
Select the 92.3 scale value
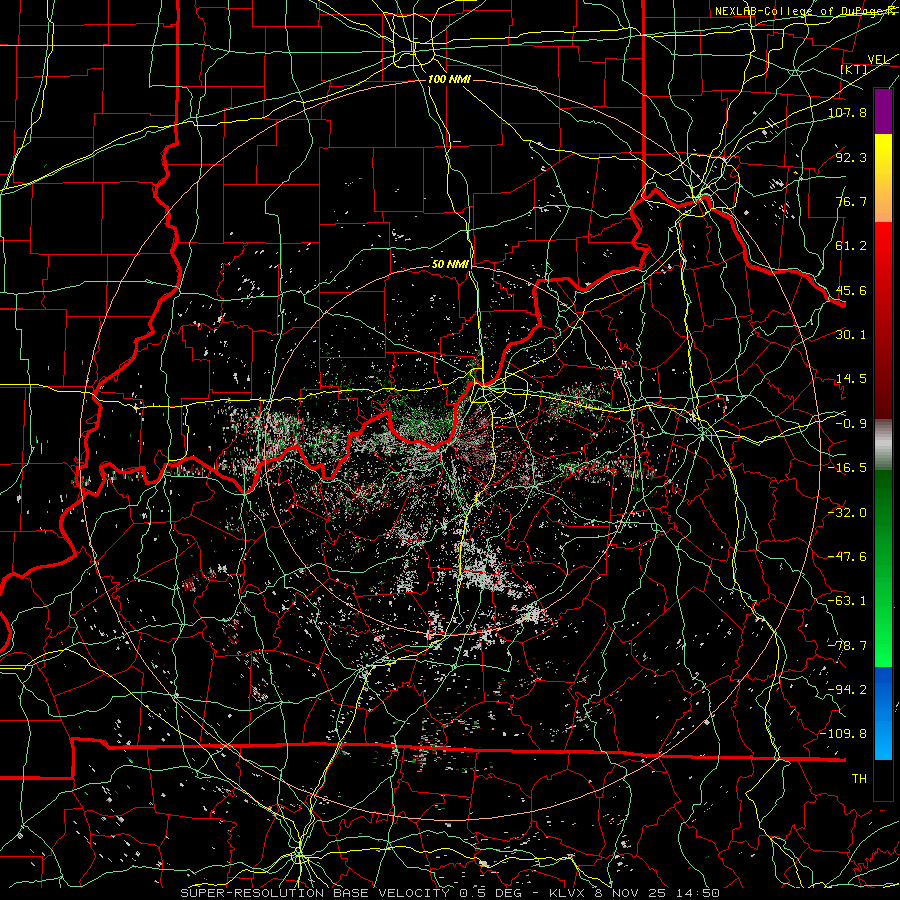(x=851, y=157)
